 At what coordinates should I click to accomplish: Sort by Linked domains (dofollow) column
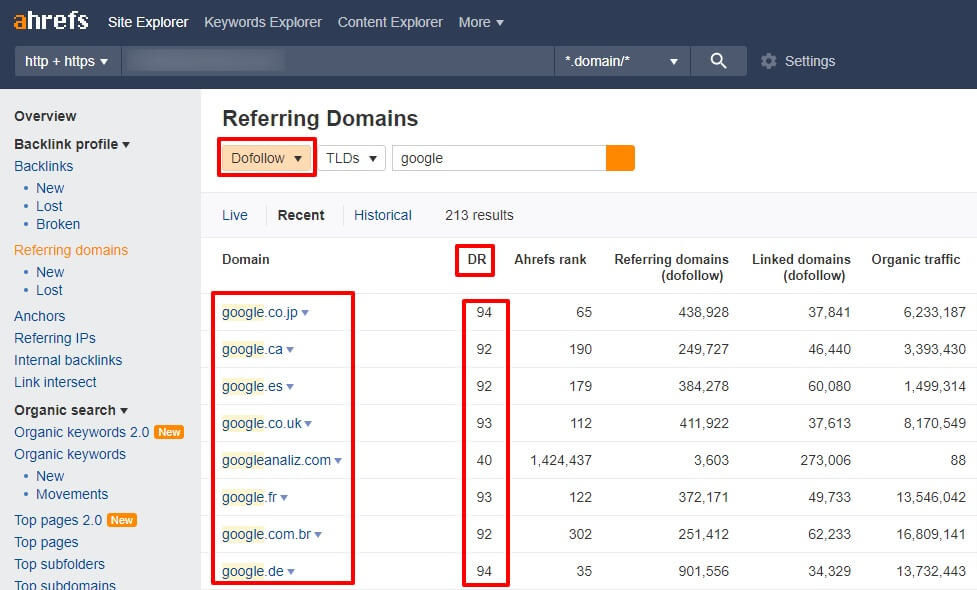coord(801,267)
